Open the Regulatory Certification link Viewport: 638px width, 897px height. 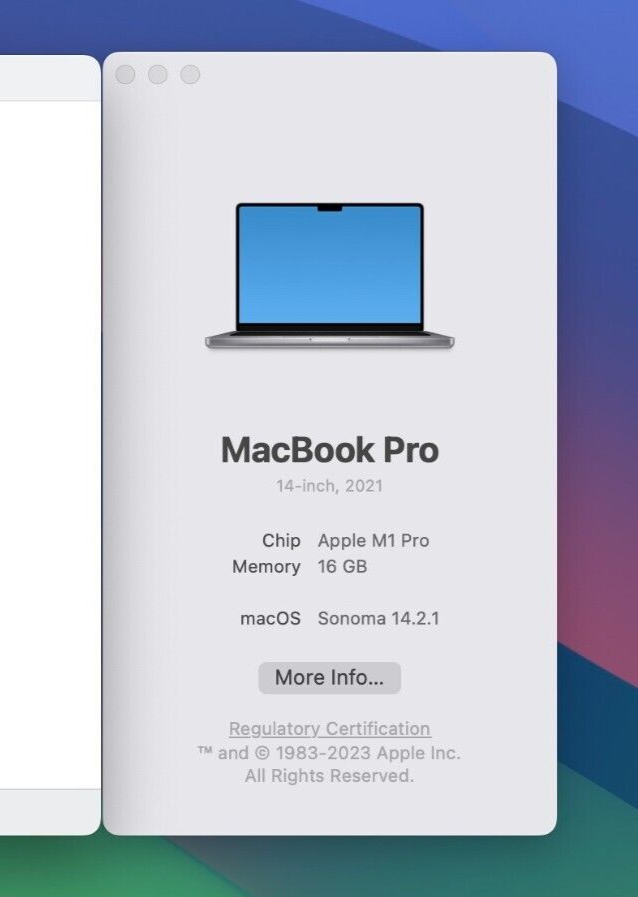tap(330, 729)
